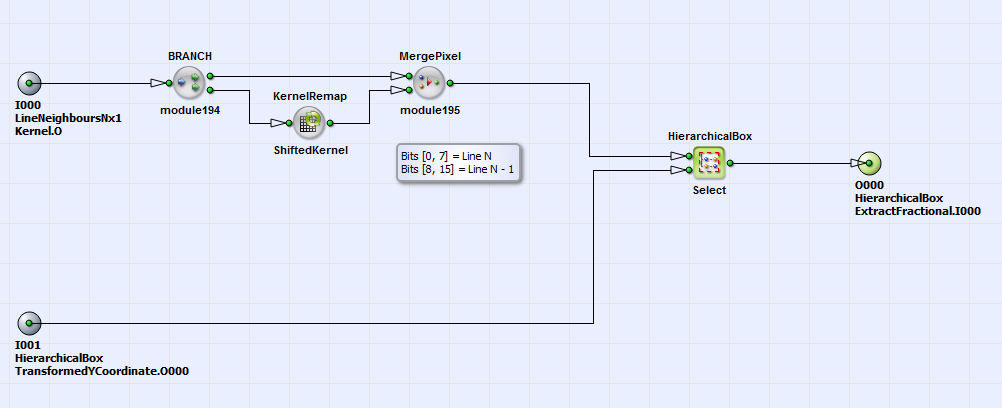This screenshot has height=408, width=1002.
Task: Click the lower input port of MergePixel
Action: point(409,90)
